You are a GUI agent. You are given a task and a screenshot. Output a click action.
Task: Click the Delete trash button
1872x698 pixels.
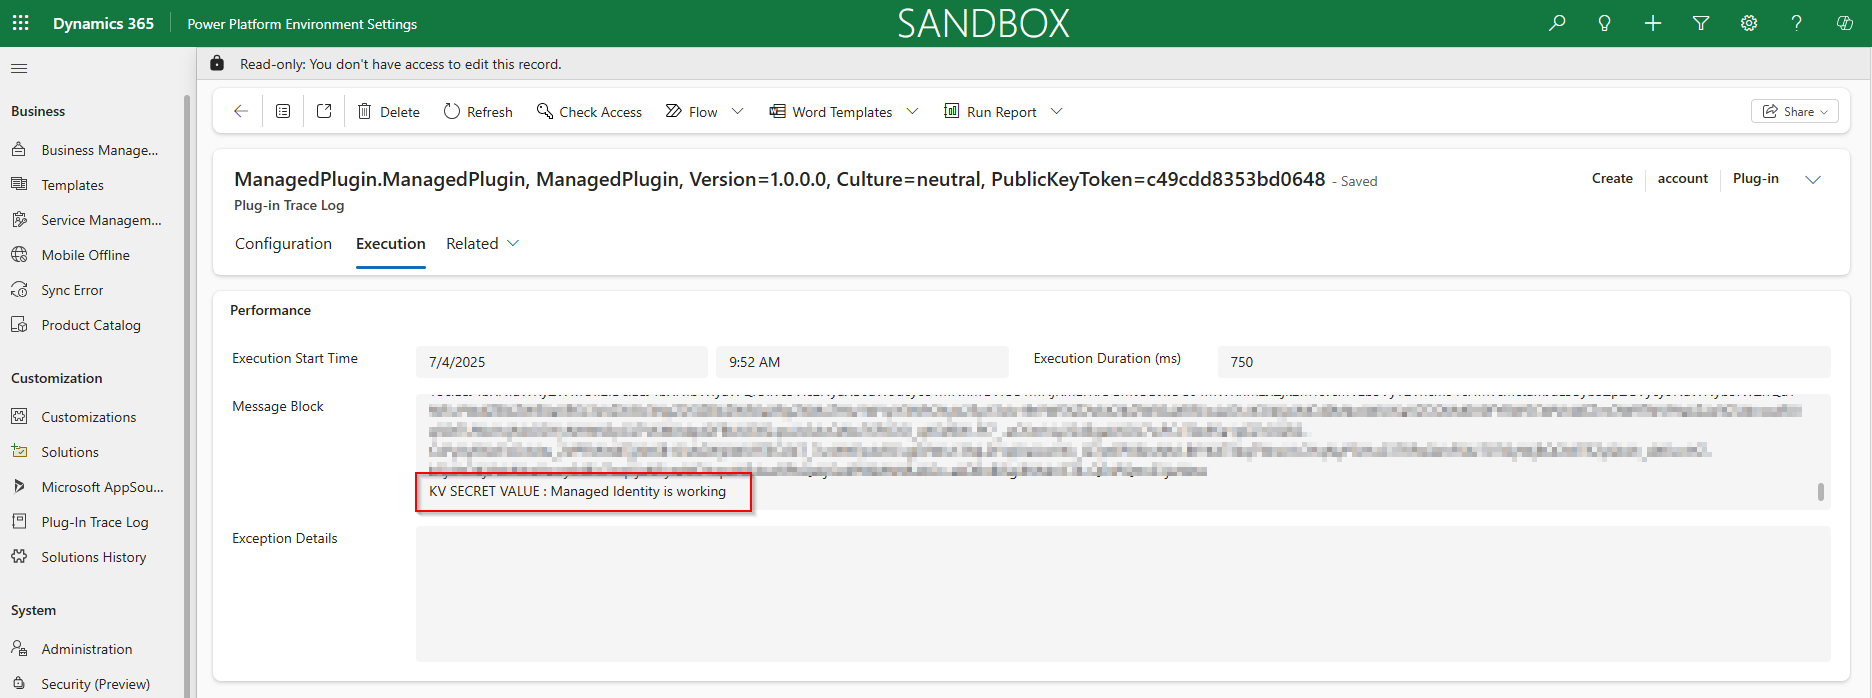(389, 112)
